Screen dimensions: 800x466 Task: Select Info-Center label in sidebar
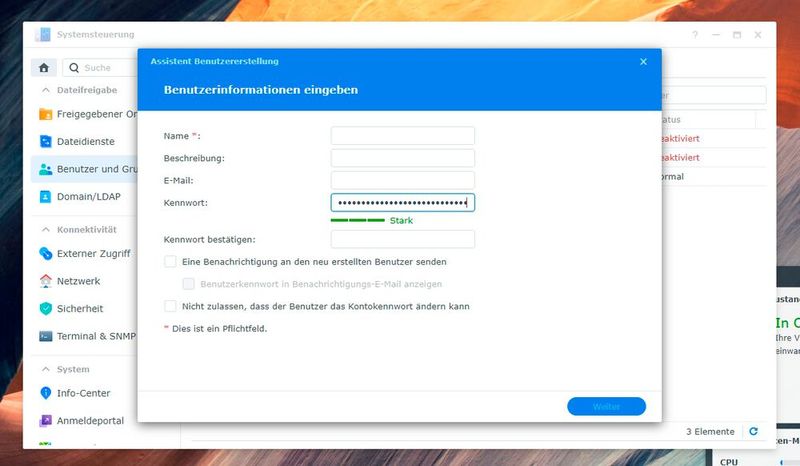point(84,393)
